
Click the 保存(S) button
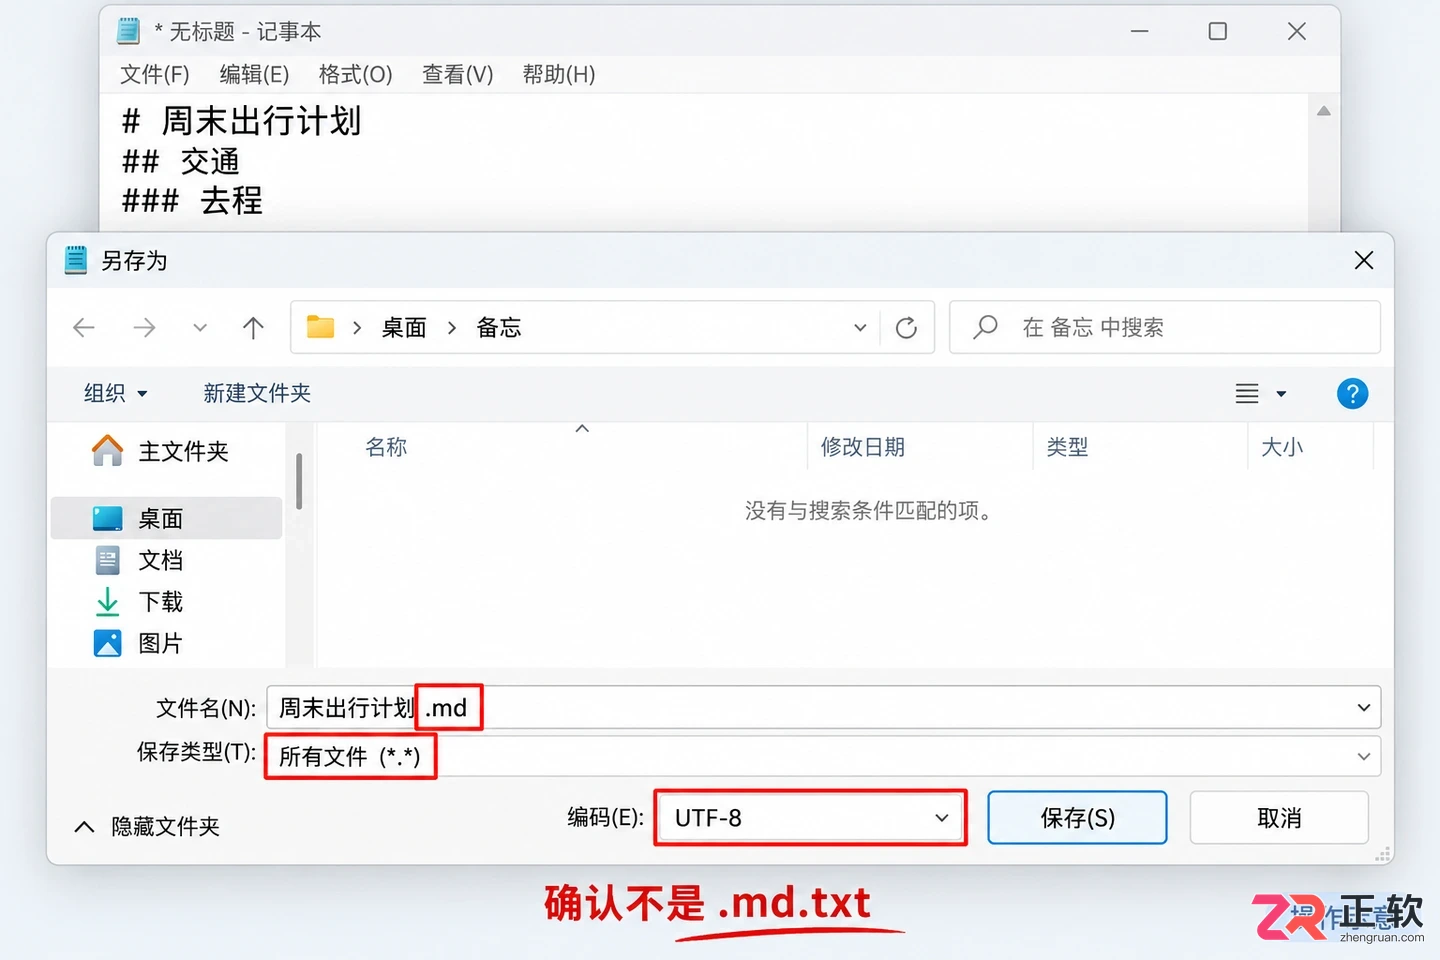[1077, 818]
